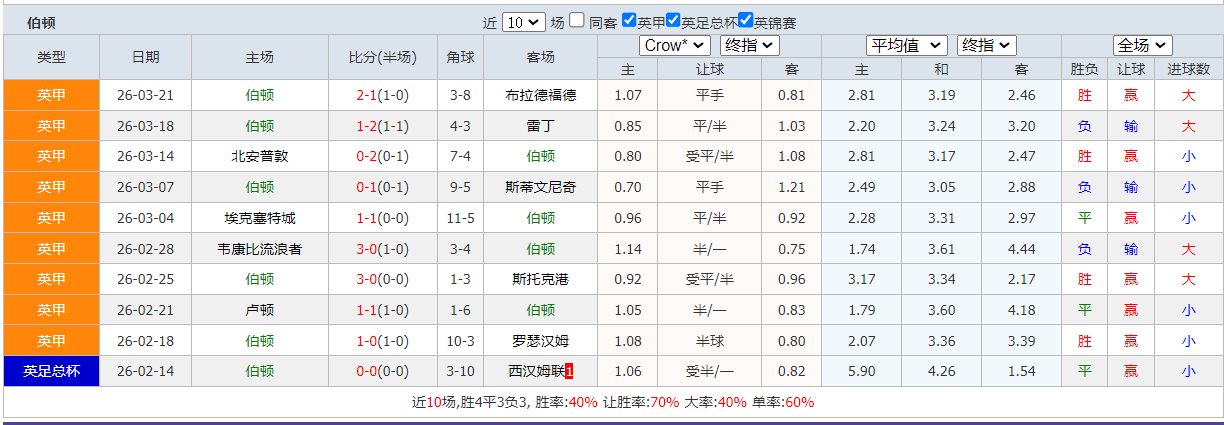
Task: Click the score 3-0(1-0) at 韦康比流浪者
Action: tap(384, 248)
